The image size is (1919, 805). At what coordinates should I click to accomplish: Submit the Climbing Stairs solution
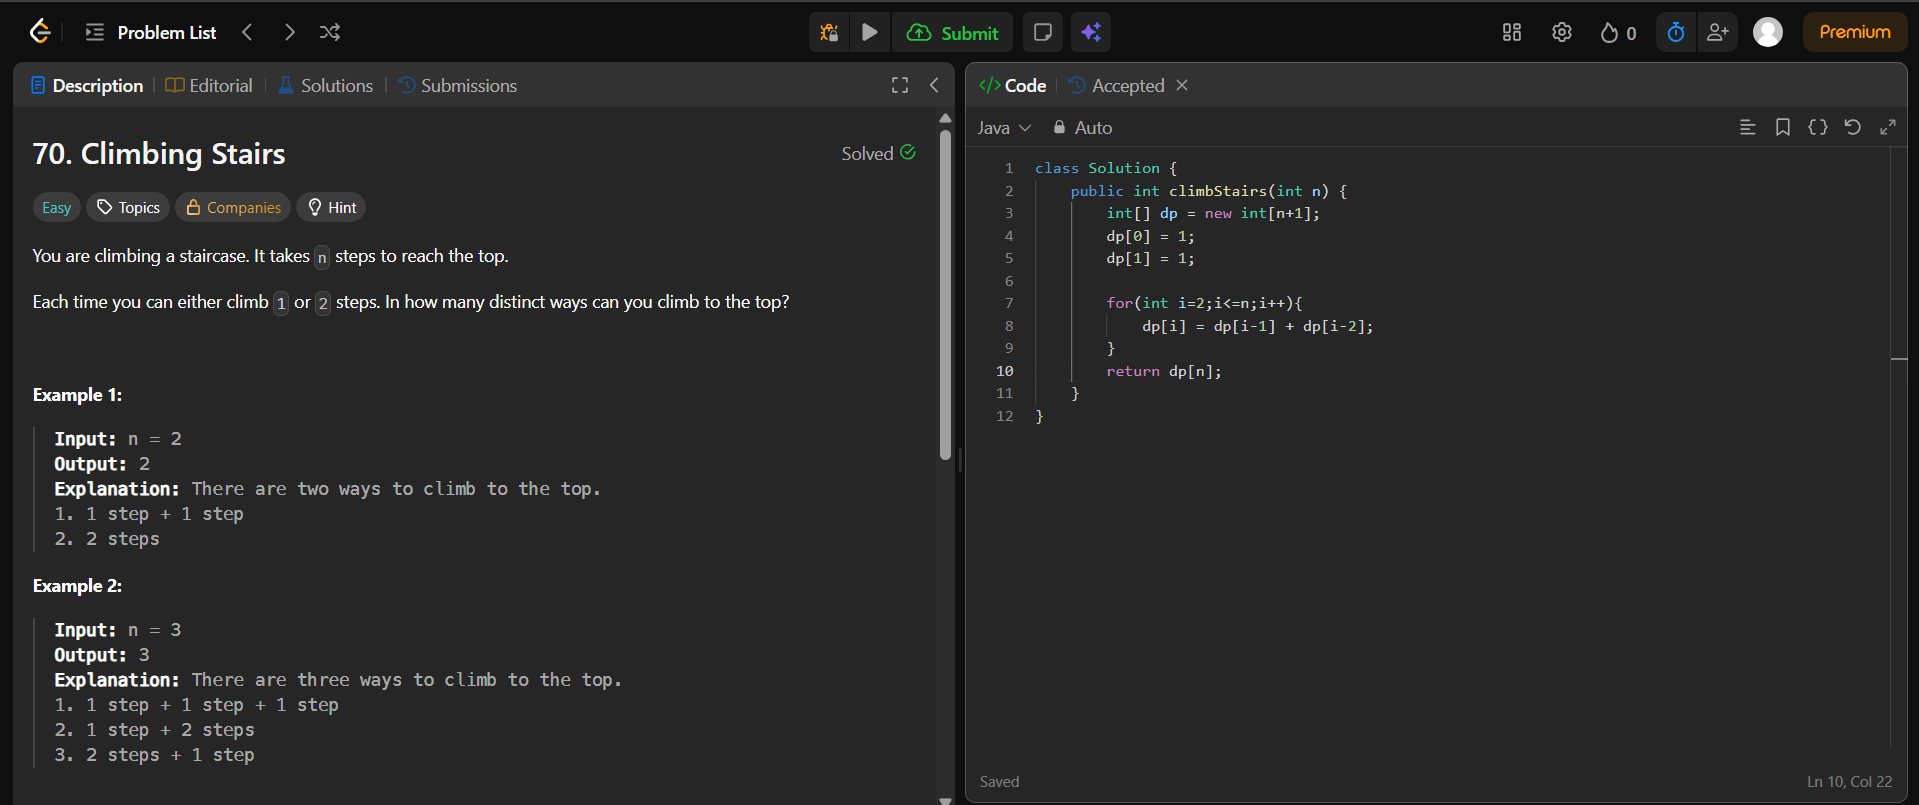(x=953, y=32)
